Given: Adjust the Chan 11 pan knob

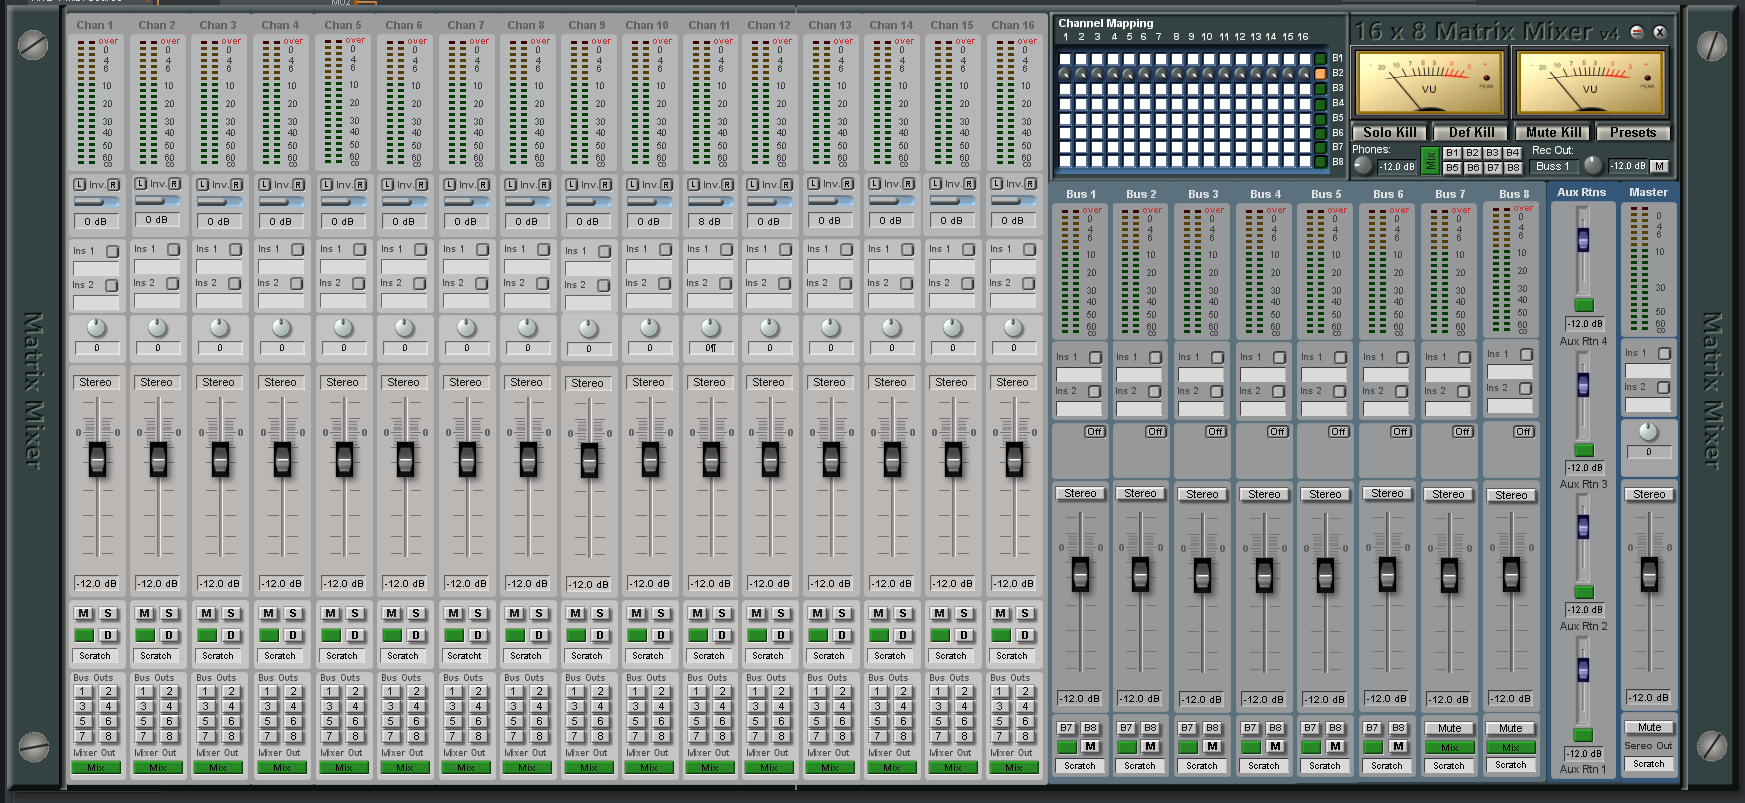Looking at the screenshot, I should coord(710,327).
